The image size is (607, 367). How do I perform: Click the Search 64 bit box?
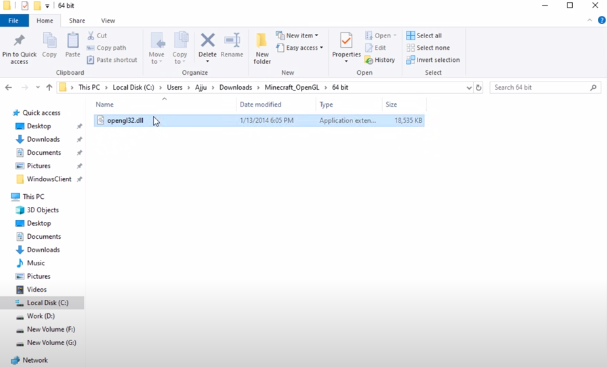click(545, 87)
